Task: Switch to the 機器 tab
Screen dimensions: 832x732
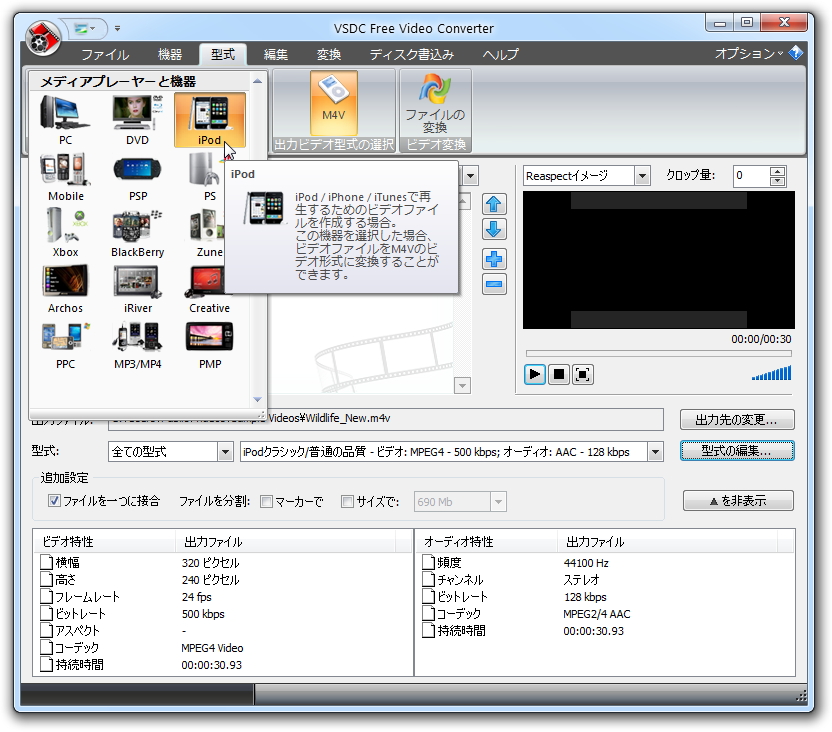Action: [x=170, y=55]
